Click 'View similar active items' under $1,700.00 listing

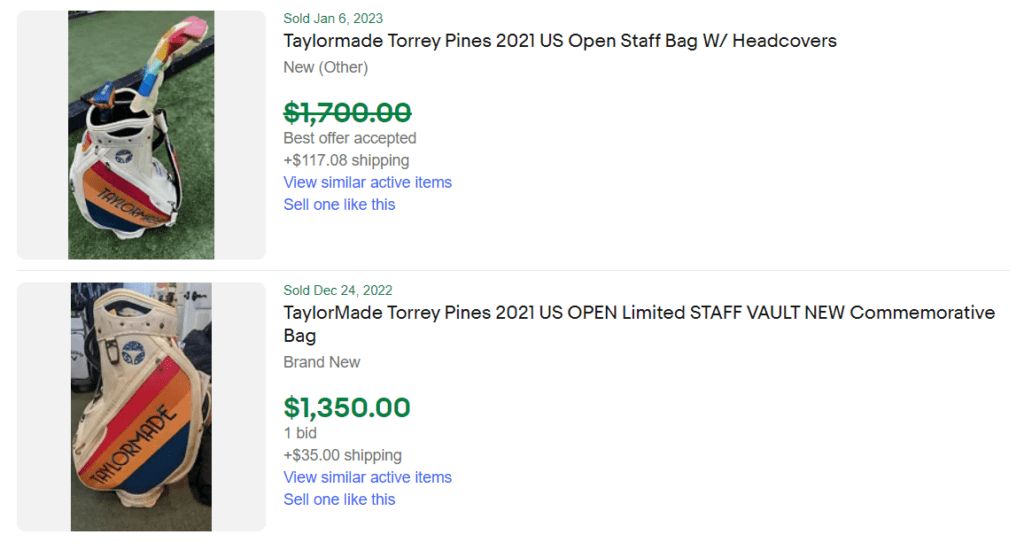click(367, 182)
